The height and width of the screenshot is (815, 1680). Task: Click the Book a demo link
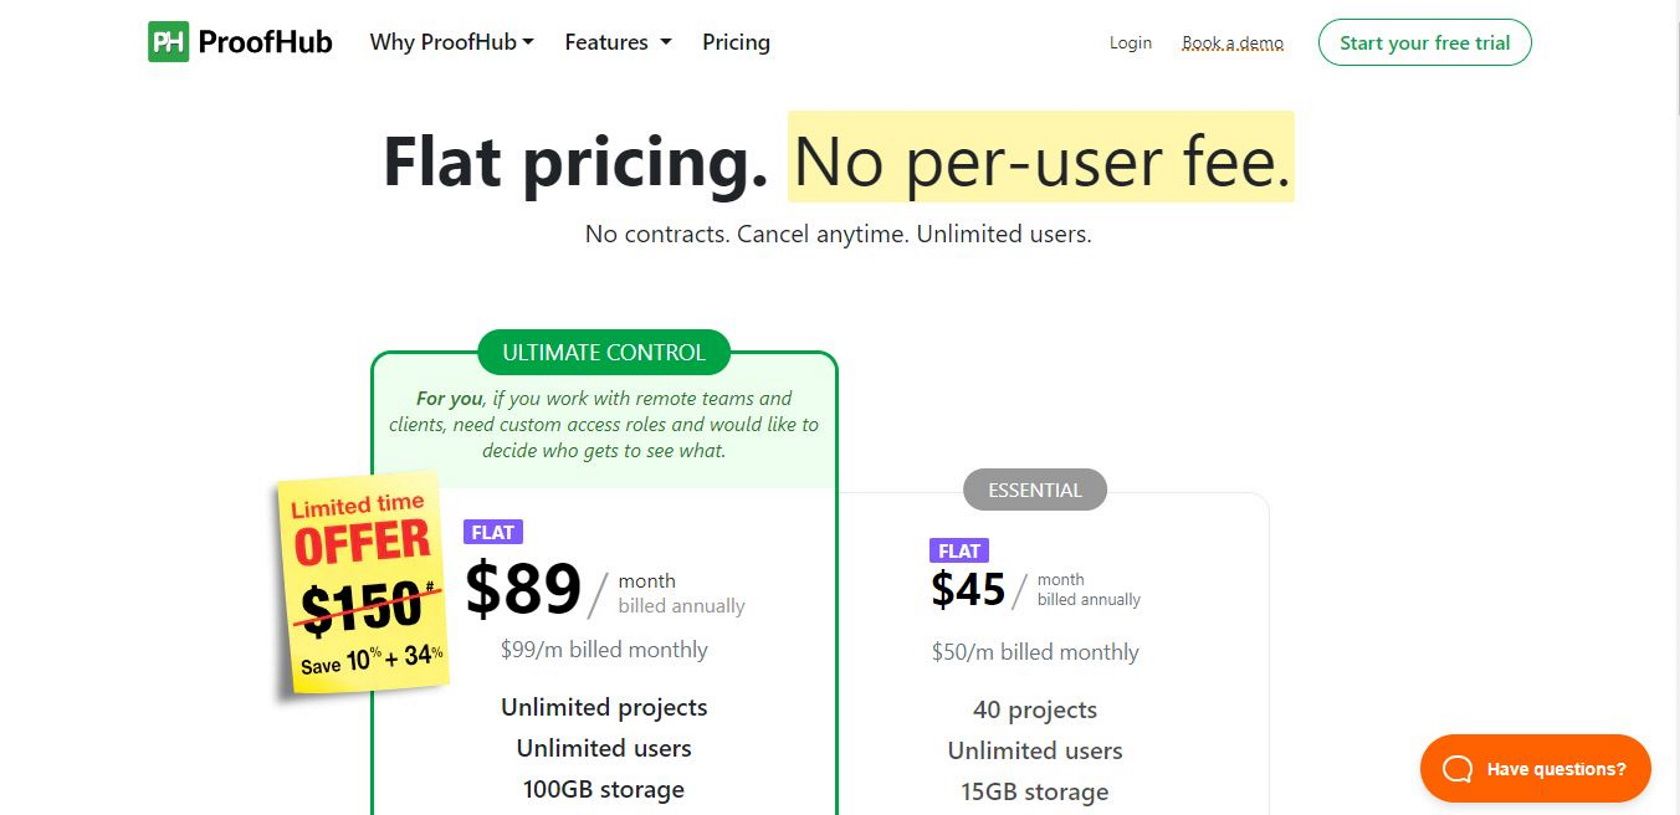[x=1232, y=43]
